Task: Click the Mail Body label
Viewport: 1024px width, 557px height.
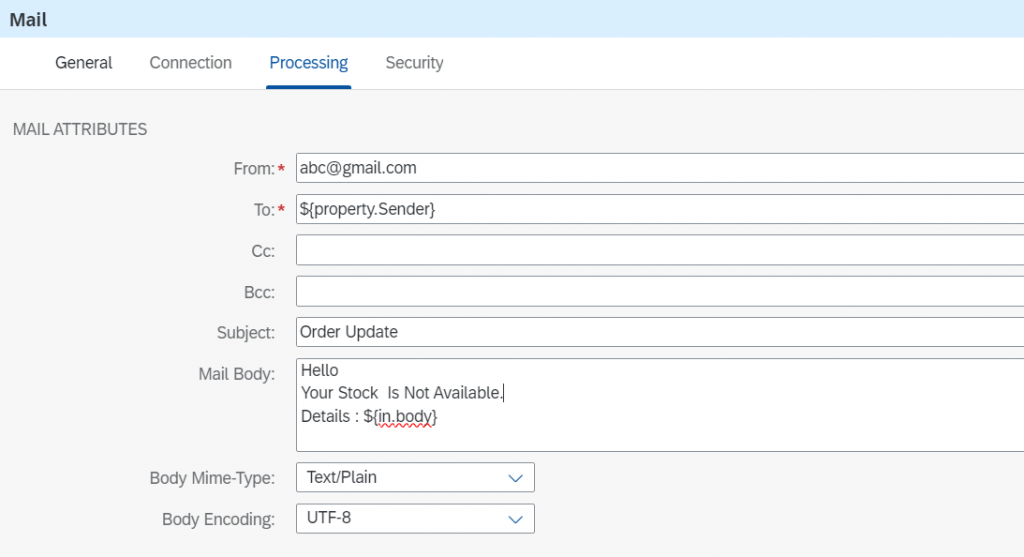Action: [x=236, y=374]
